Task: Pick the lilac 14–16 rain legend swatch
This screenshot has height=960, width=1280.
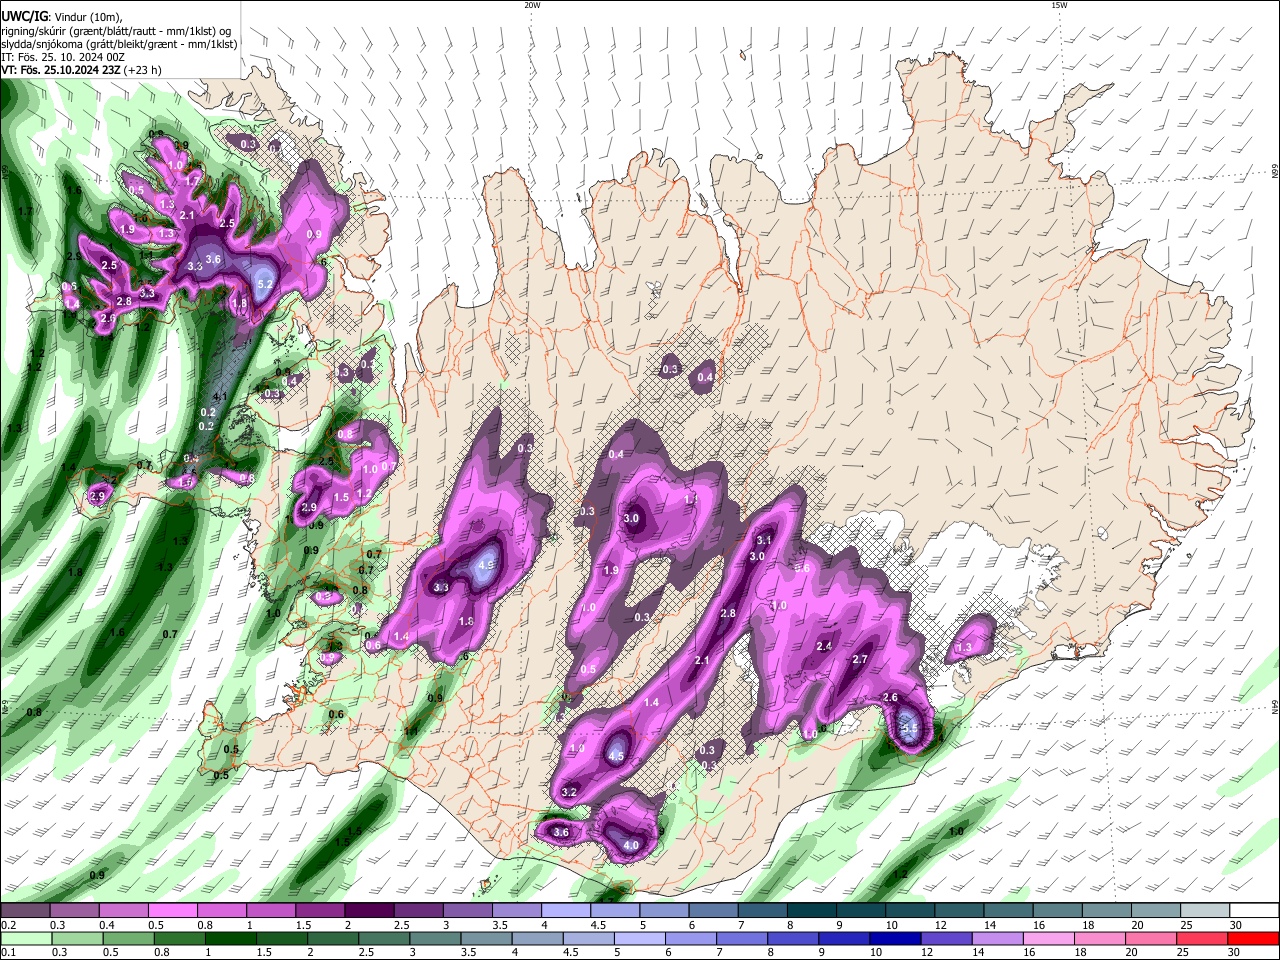Action: point(999,938)
